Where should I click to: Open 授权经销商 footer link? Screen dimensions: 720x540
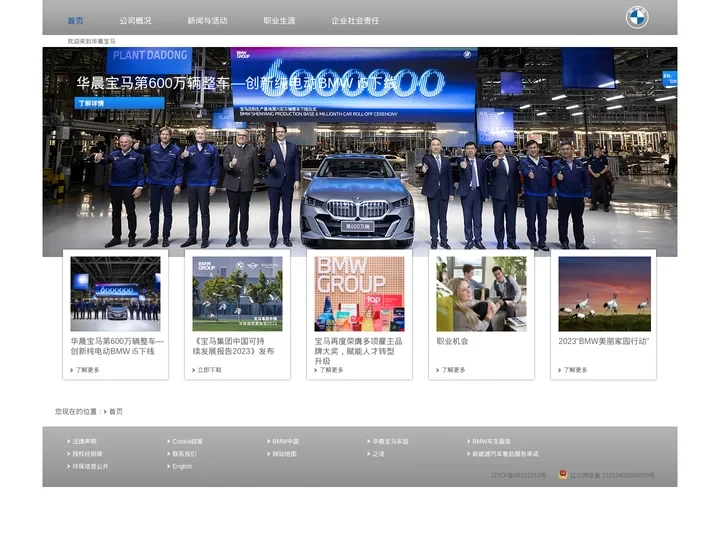[87, 454]
